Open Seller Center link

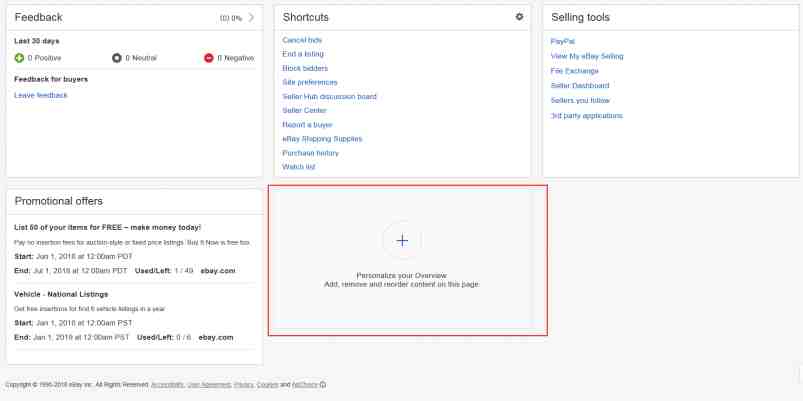[304, 110]
